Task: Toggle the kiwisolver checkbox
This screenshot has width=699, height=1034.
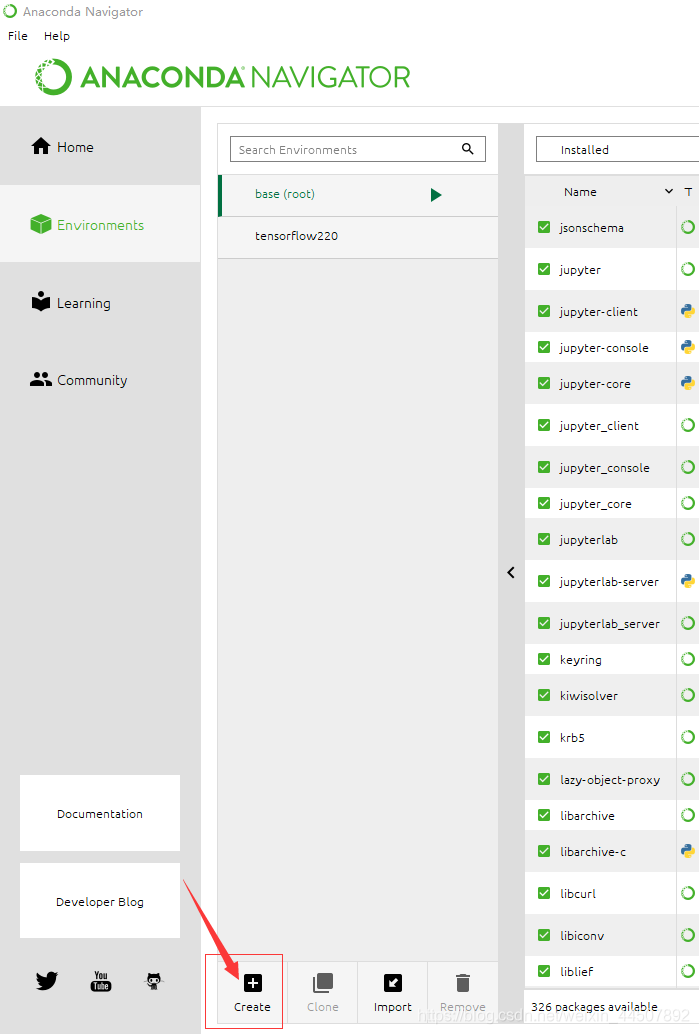Action: click(x=544, y=695)
